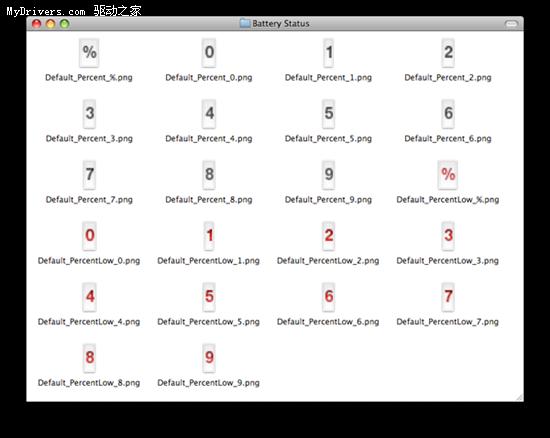Toggle the toolbar pill button in title bar
Viewport: 550px width, 438px height.
(x=511, y=24)
